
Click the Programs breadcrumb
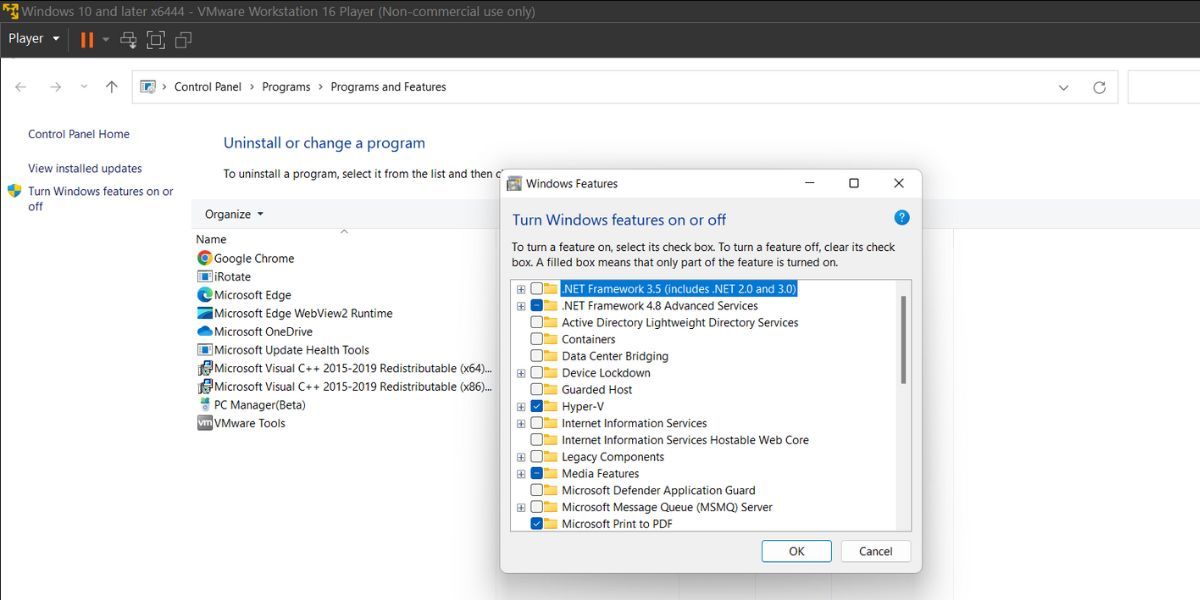(286, 87)
